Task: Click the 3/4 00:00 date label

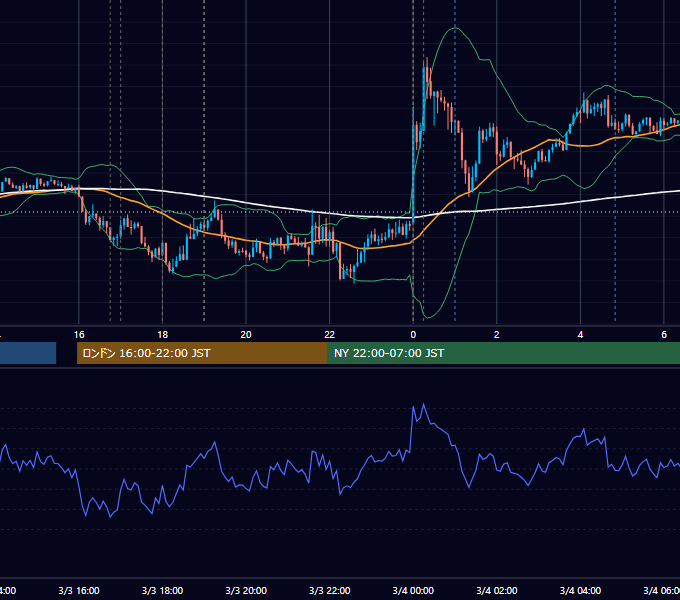Action: (413, 591)
